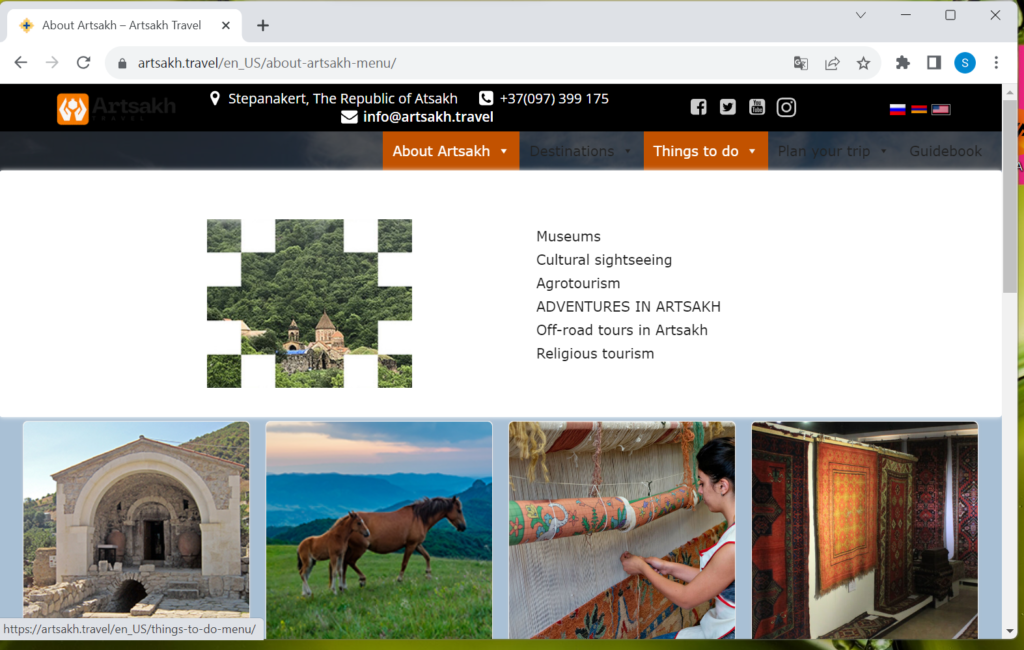Open the Guidebook link in navigation
This screenshot has height=650, width=1024.
tap(945, 151)
